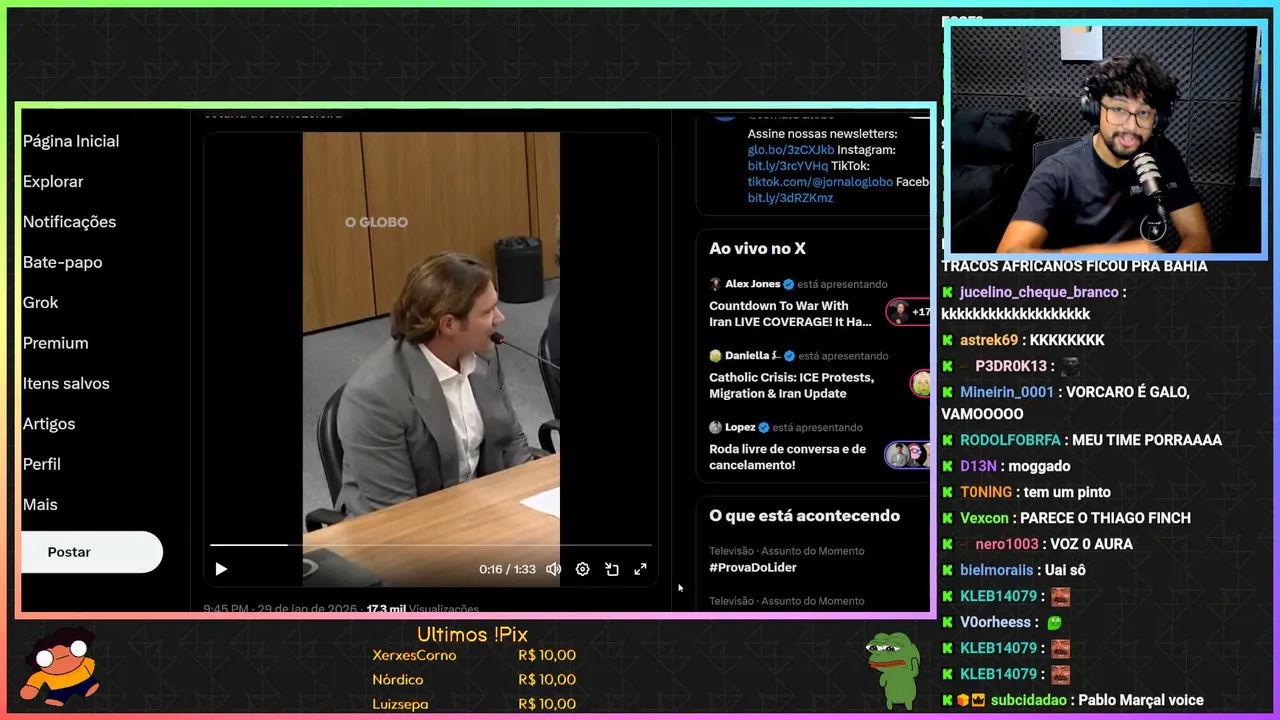Click astrek69 chat username
Screen dimensions: 1280x720
click(x=989, y=340)
